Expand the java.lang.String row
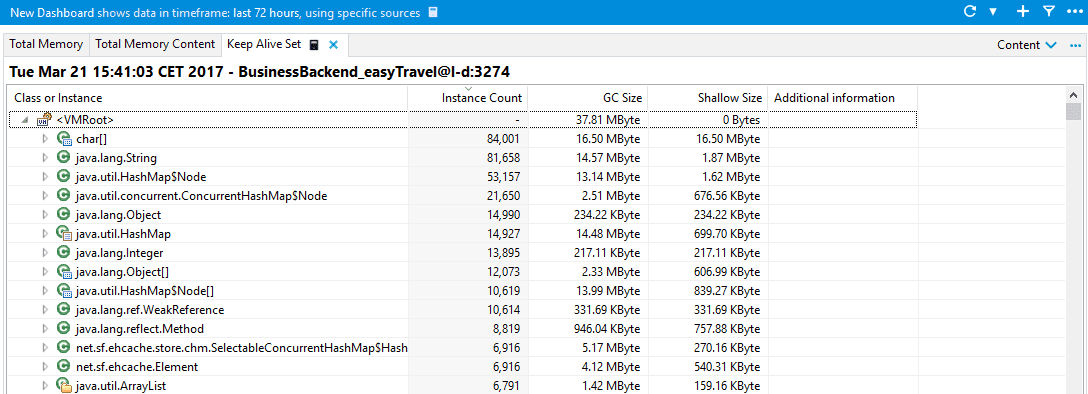1088x394 pixels. [45, 157]
